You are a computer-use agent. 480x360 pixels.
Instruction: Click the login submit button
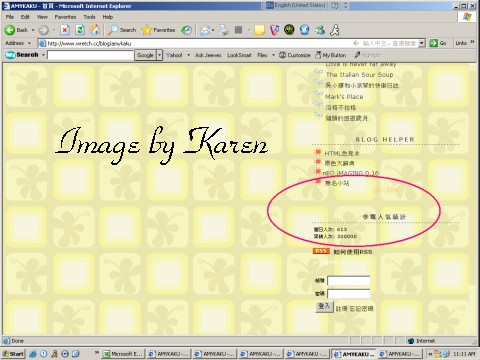pyautogui.click(x=324, y=306)
